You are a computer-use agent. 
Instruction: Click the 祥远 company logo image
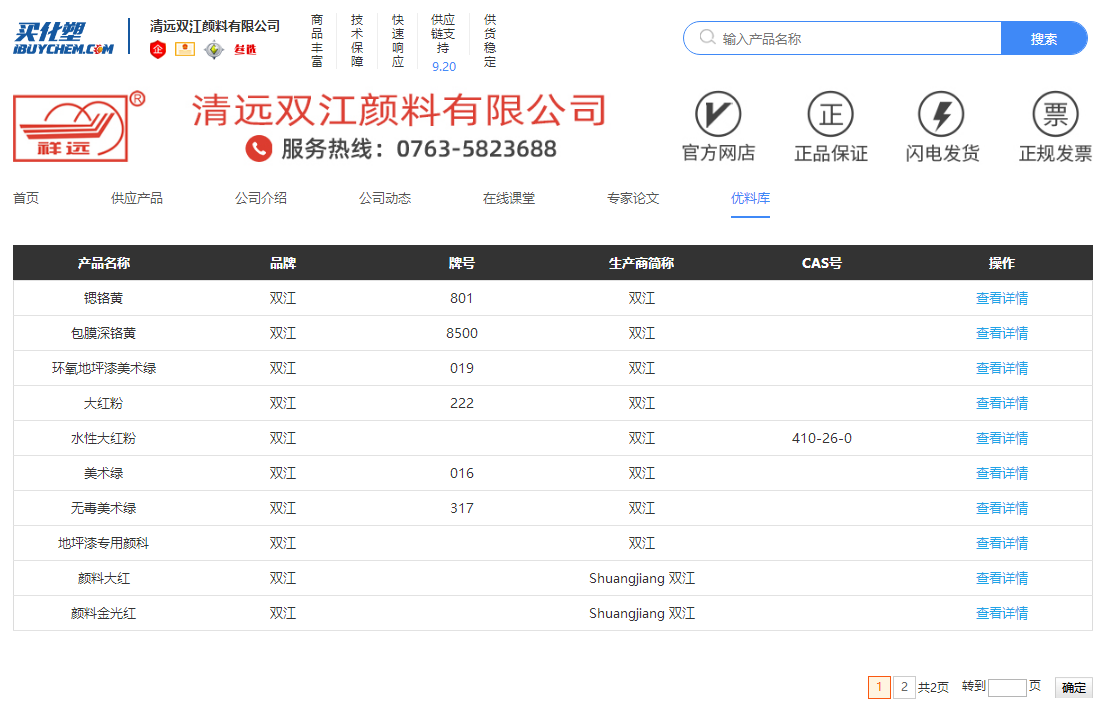(79, 126)
